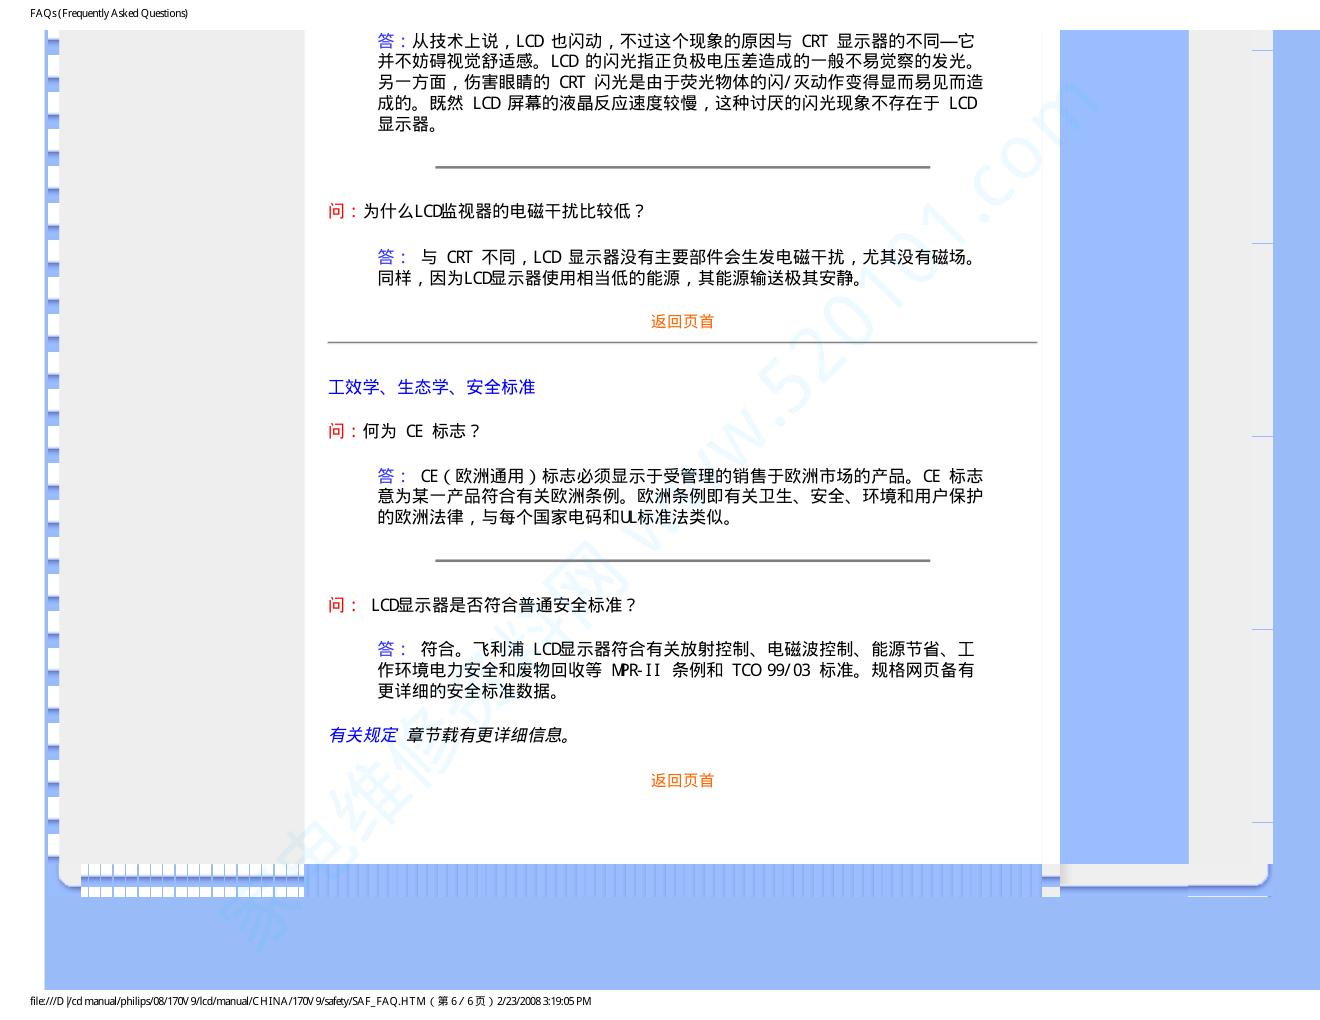
Task: Click the line 的欧洲法律，与每个国家电码和UL标准法类似。
Action: [557, 517]
